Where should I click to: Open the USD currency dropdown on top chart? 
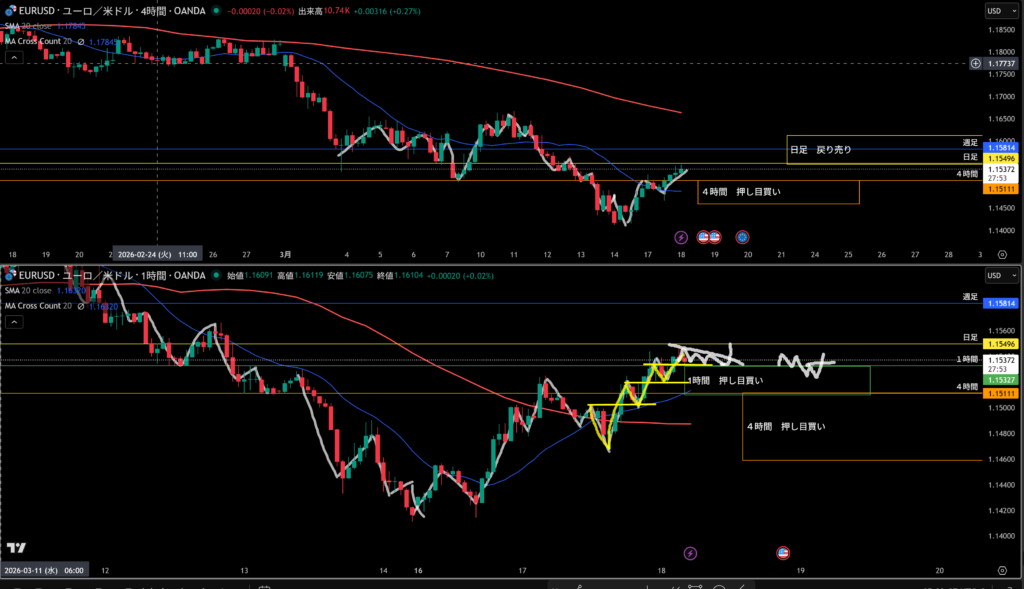[x=994, y=11]
